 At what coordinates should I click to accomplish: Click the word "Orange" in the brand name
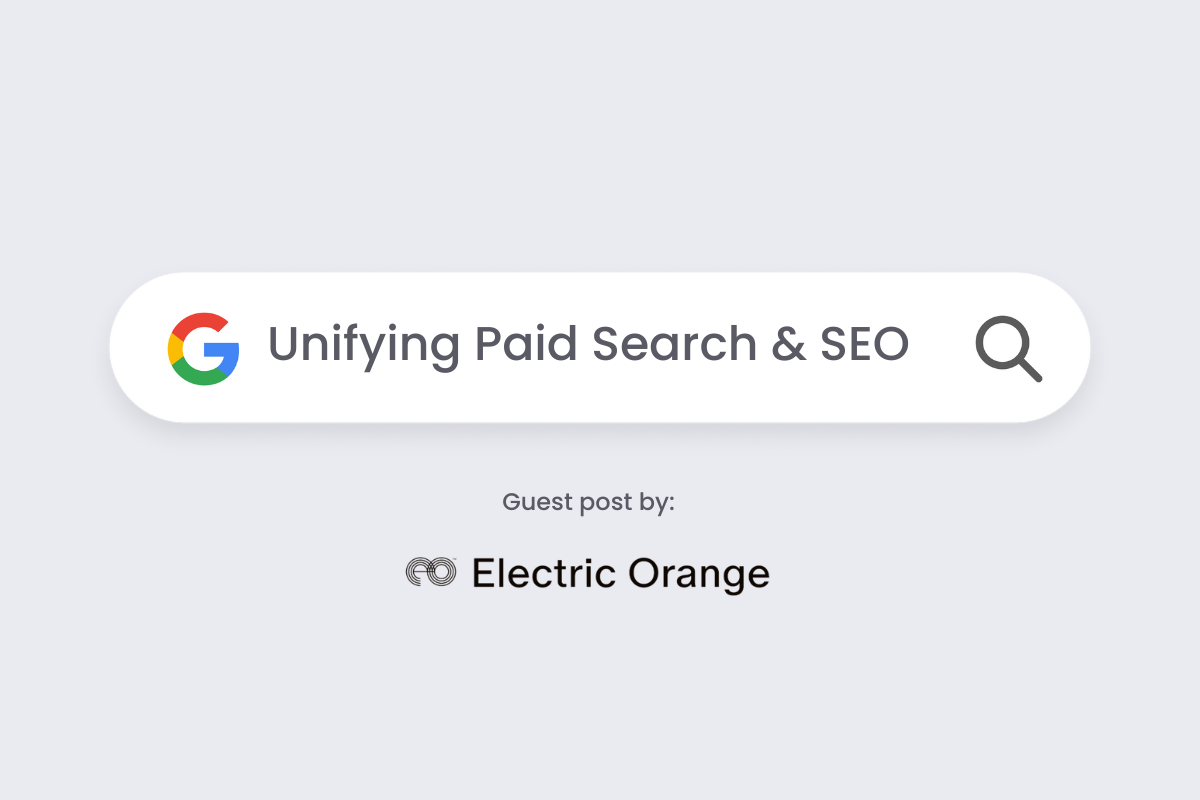coord(699,574)
